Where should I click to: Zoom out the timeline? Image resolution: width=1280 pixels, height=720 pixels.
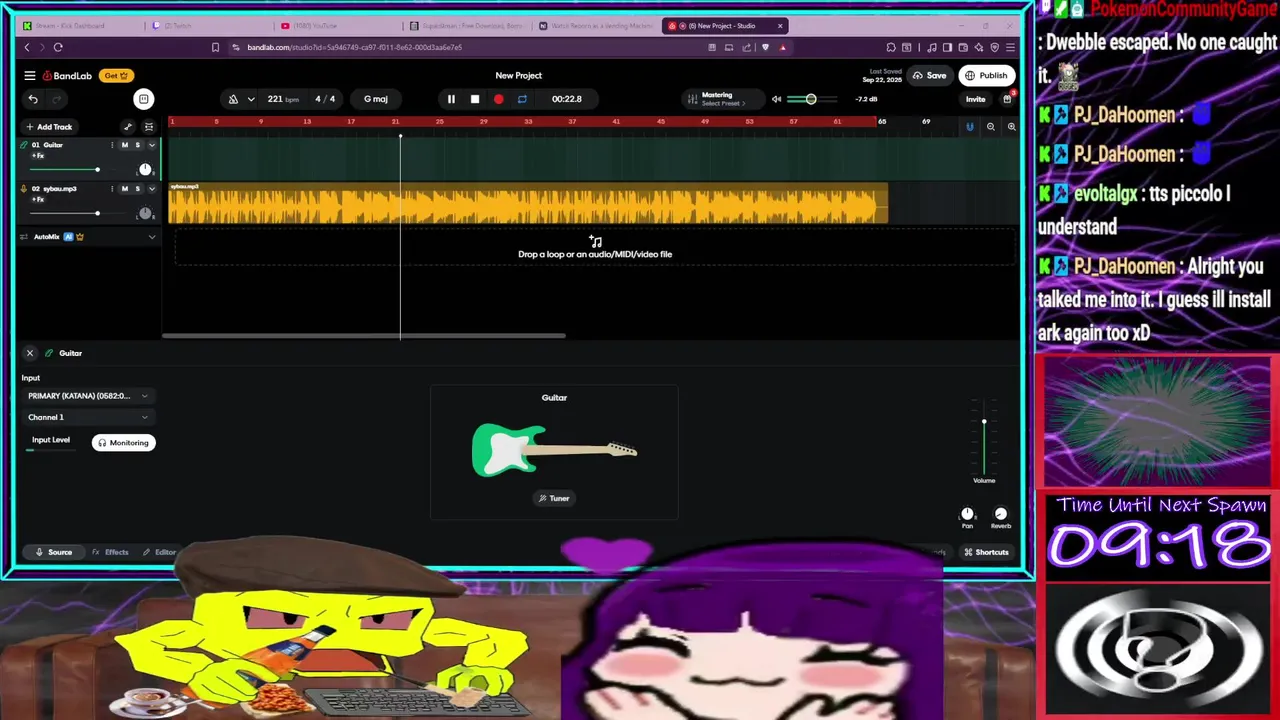click(x=991, y=127)
